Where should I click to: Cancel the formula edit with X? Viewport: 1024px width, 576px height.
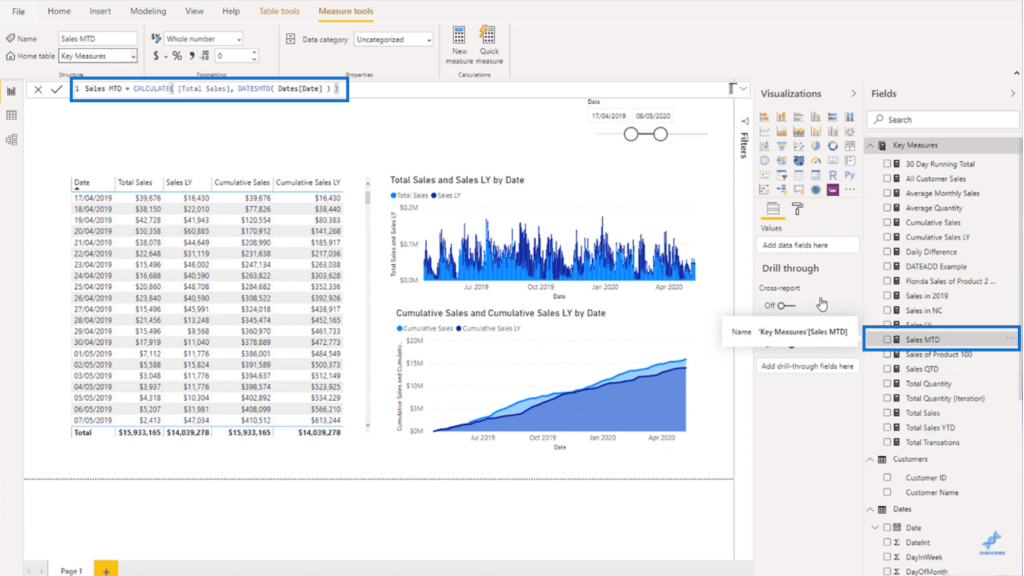tap(38, 89)
